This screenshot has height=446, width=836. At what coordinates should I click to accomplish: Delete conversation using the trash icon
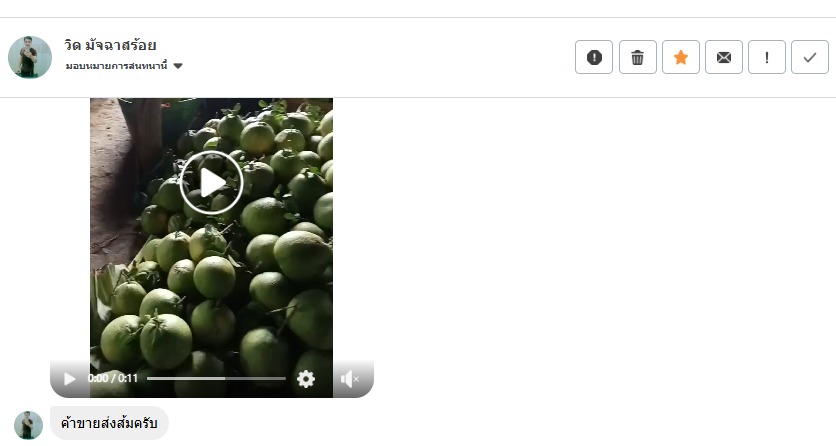(638, 57)
